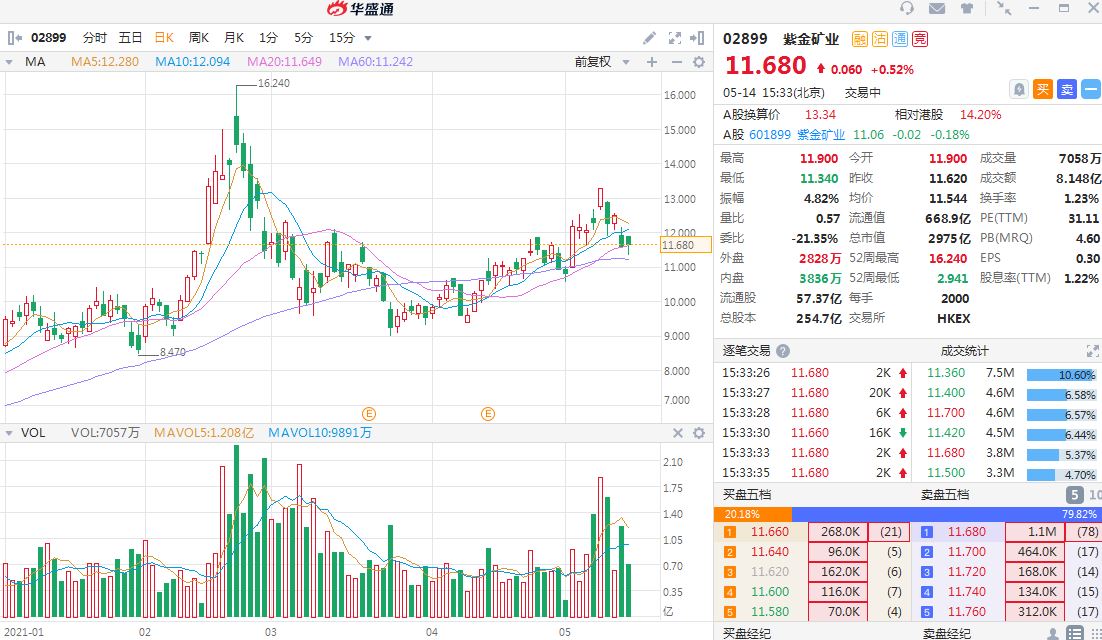The image size is (1102, 640).
Task: Click buy level 5 price 11.580
Action: pos(770,611)
